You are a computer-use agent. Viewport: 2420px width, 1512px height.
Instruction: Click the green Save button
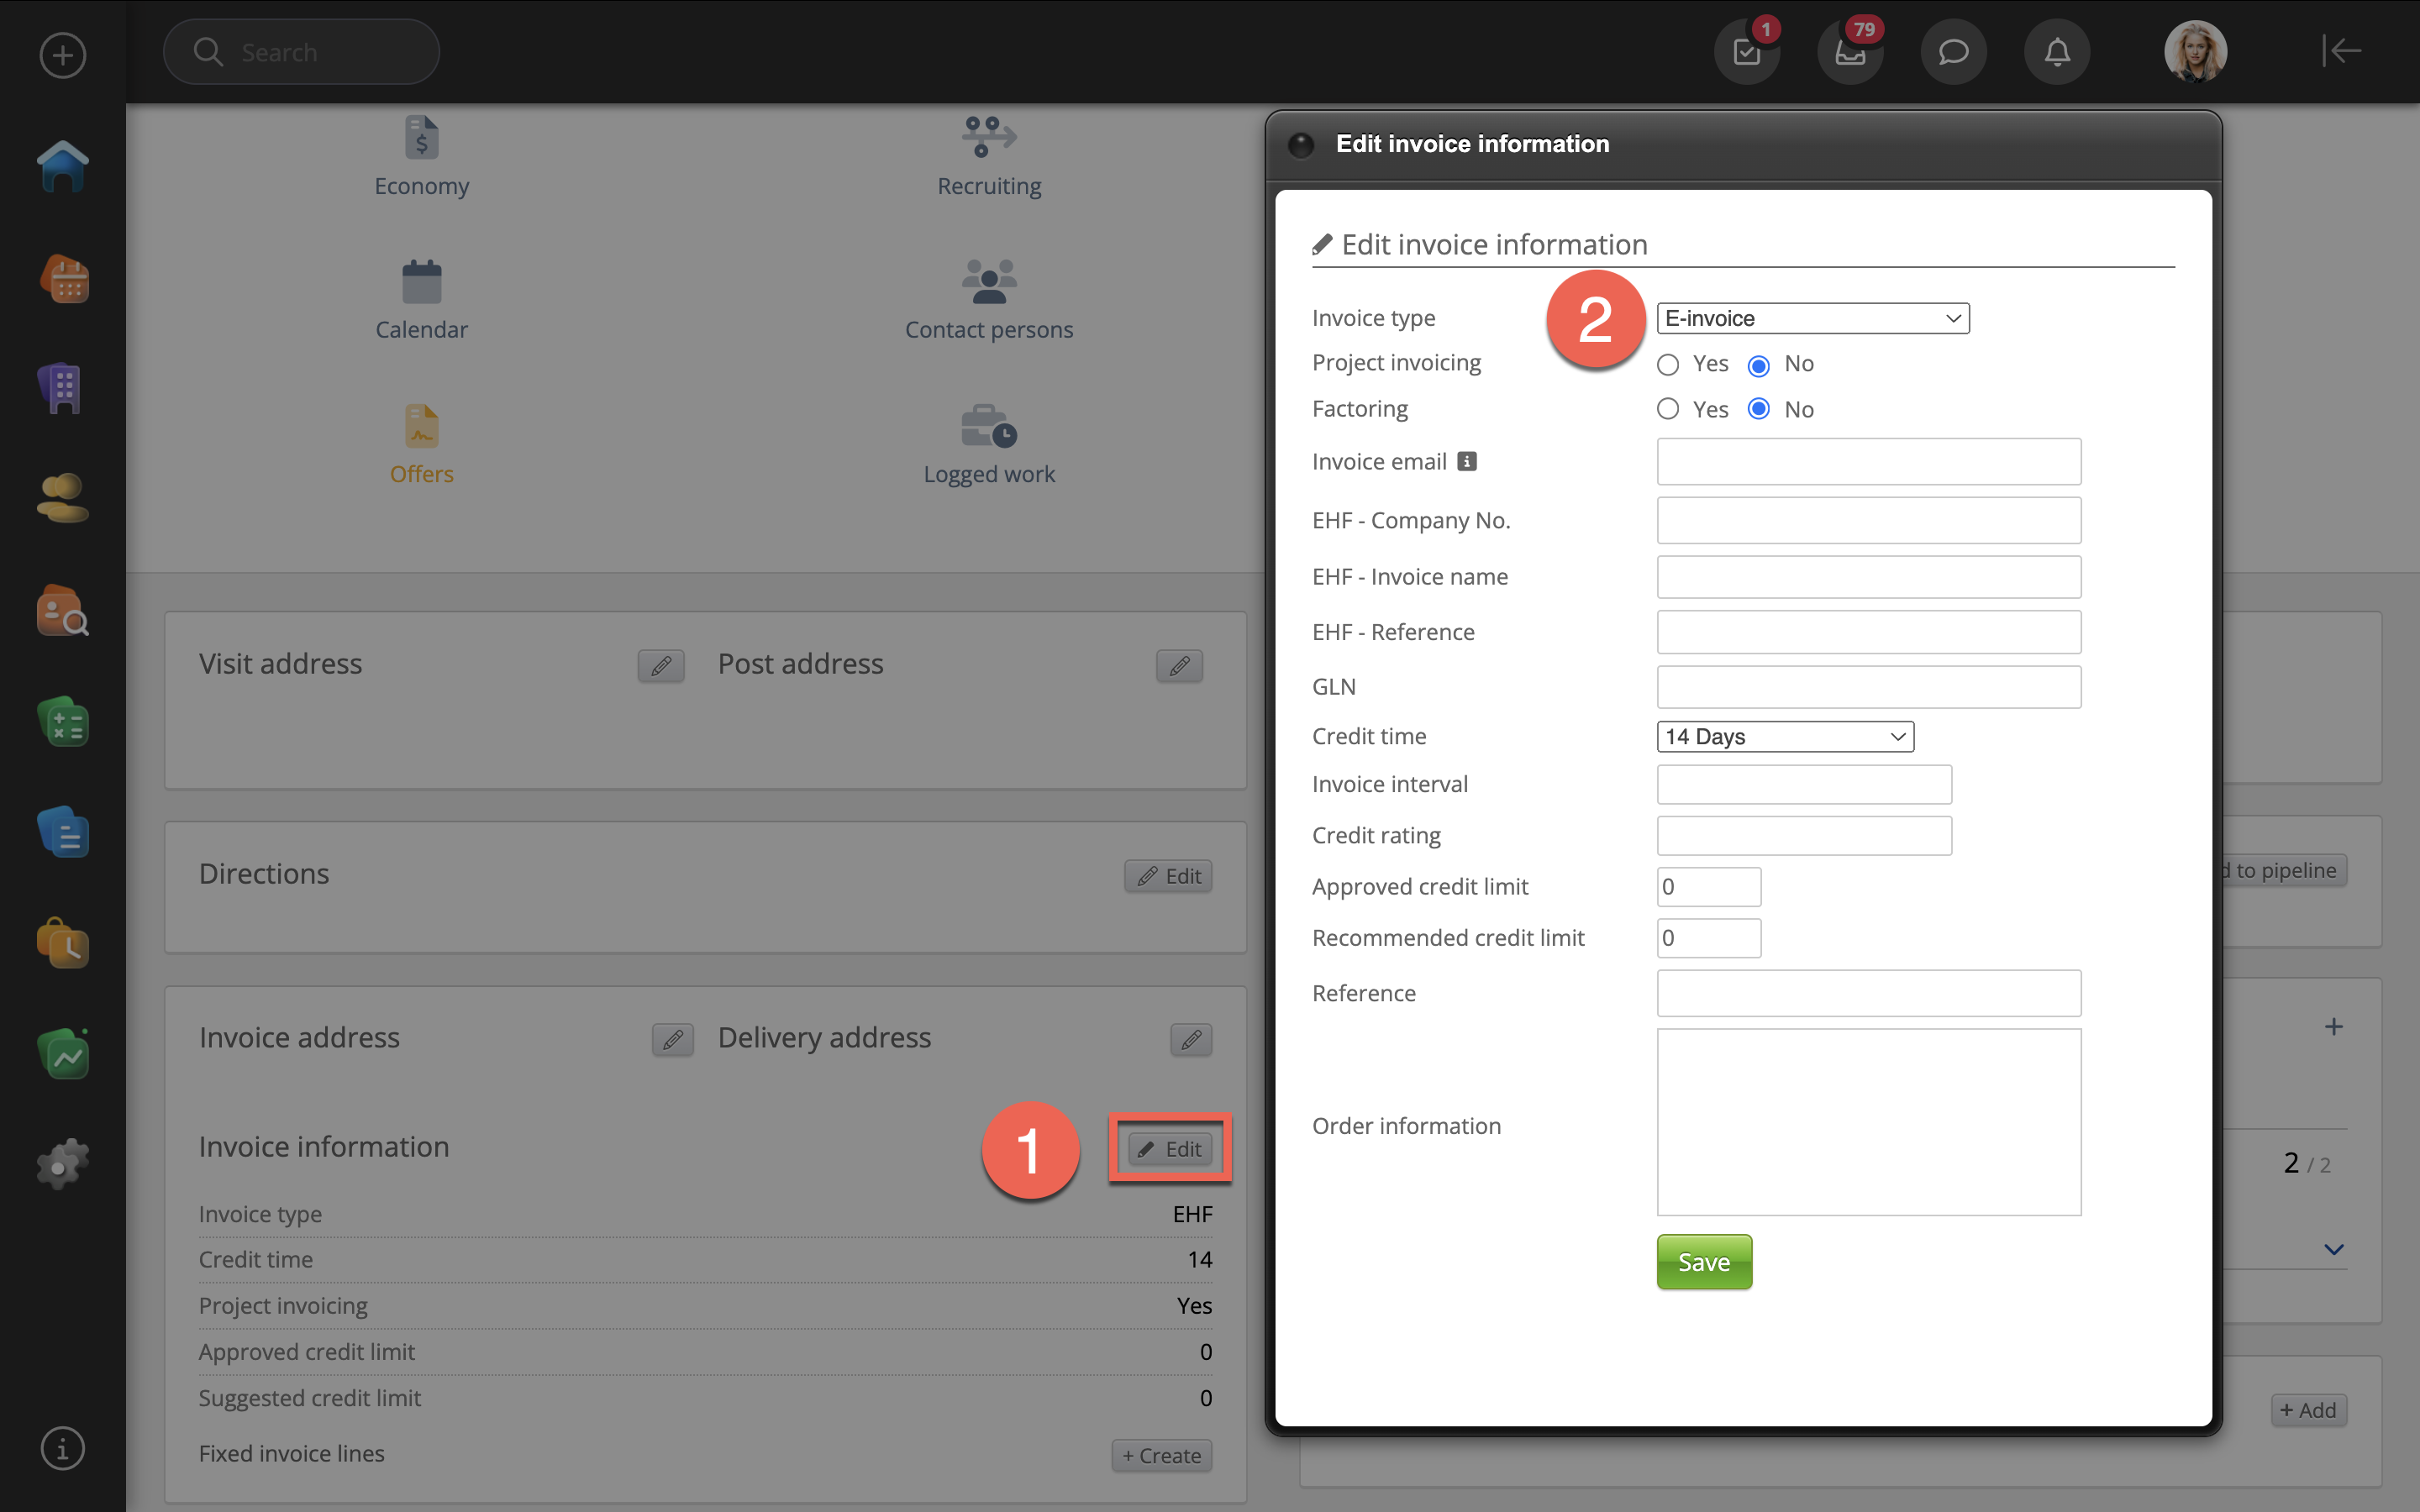[x=1703, y=1262]
